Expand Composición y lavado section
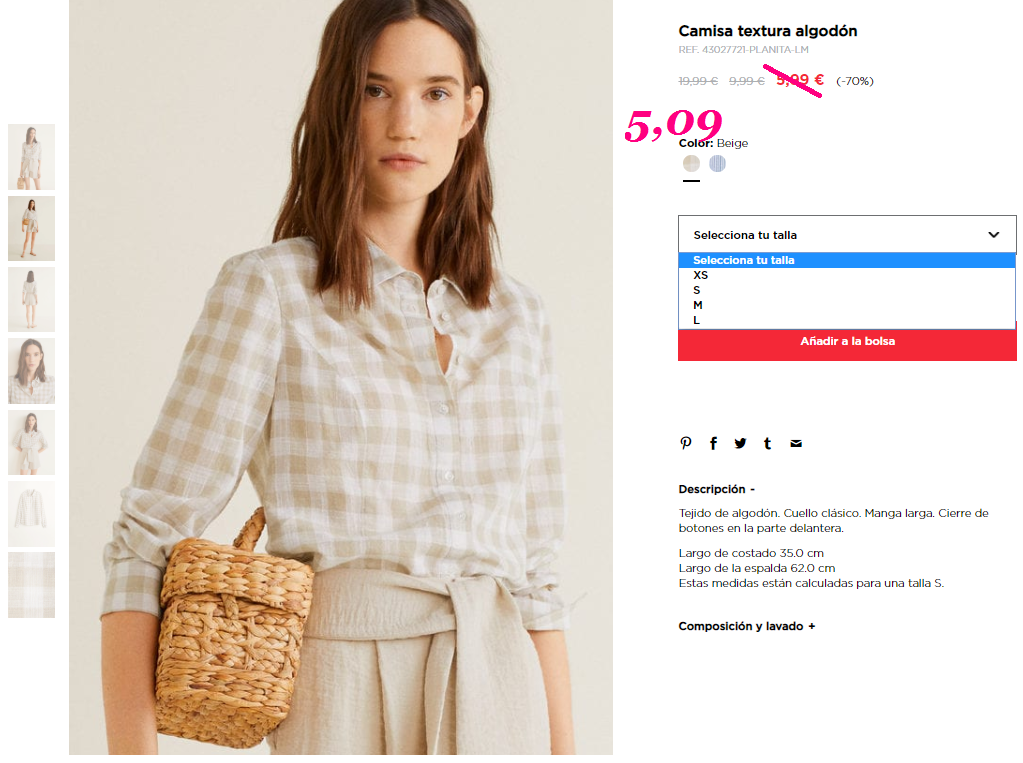Screen dimensions: 1023x763 [x=747, y=626]
